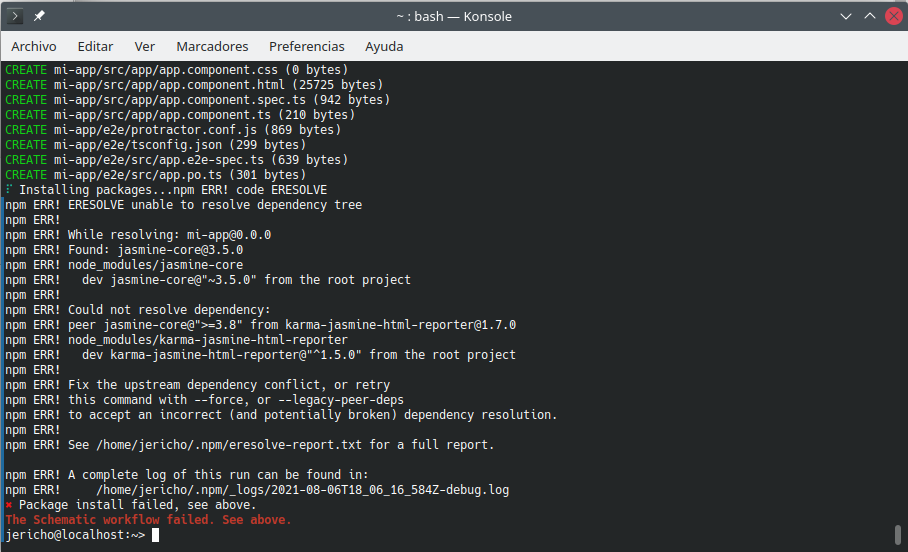The image size is (908, 552).
Task: Click the debug.log file path in output
Action: [303, 490]
